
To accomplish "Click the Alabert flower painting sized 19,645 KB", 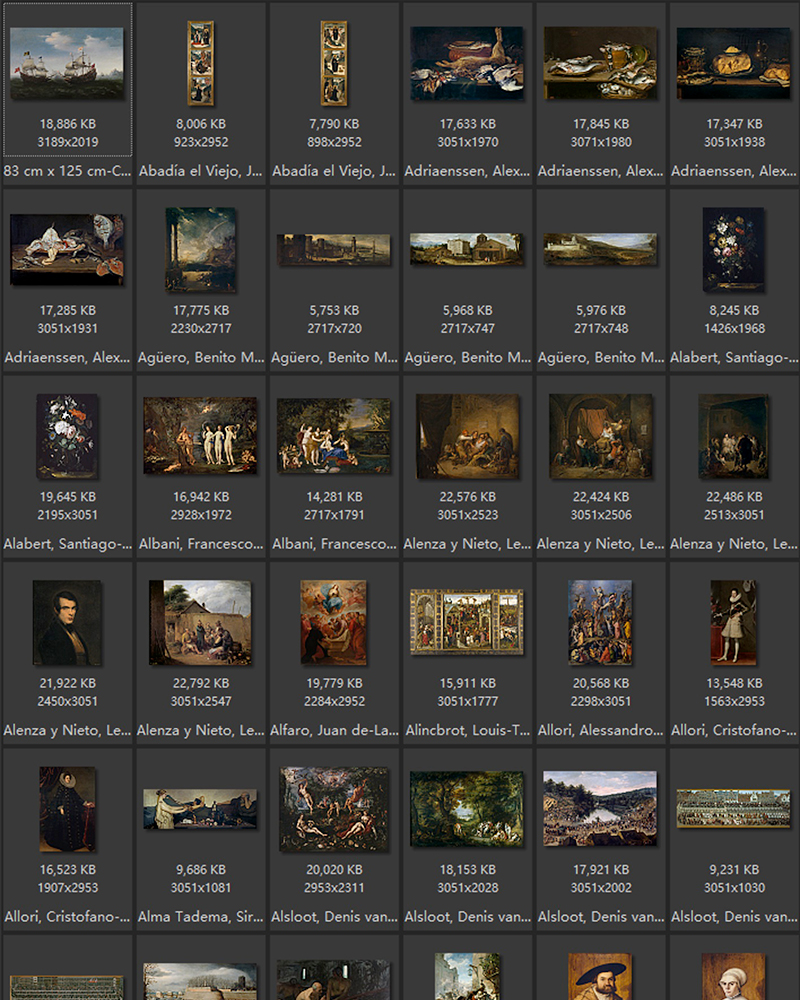I will [67, 436].
